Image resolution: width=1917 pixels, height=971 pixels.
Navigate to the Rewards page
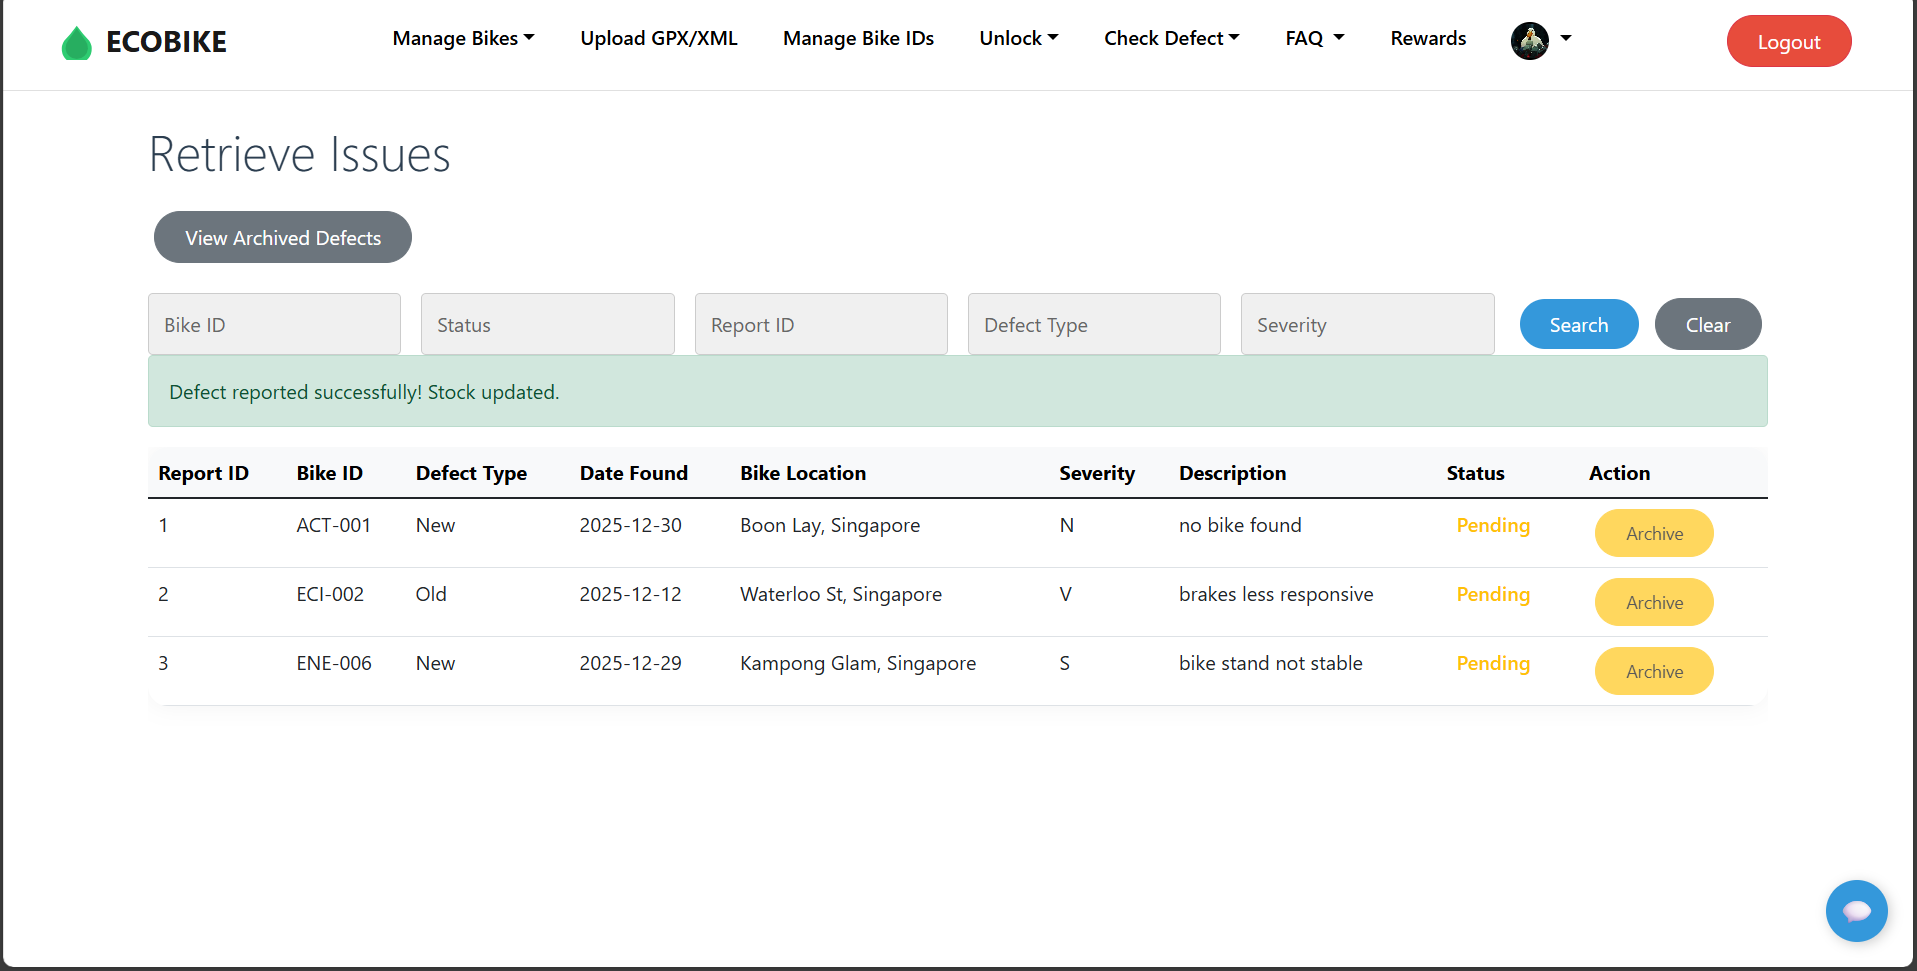(x=1427, y=38)
